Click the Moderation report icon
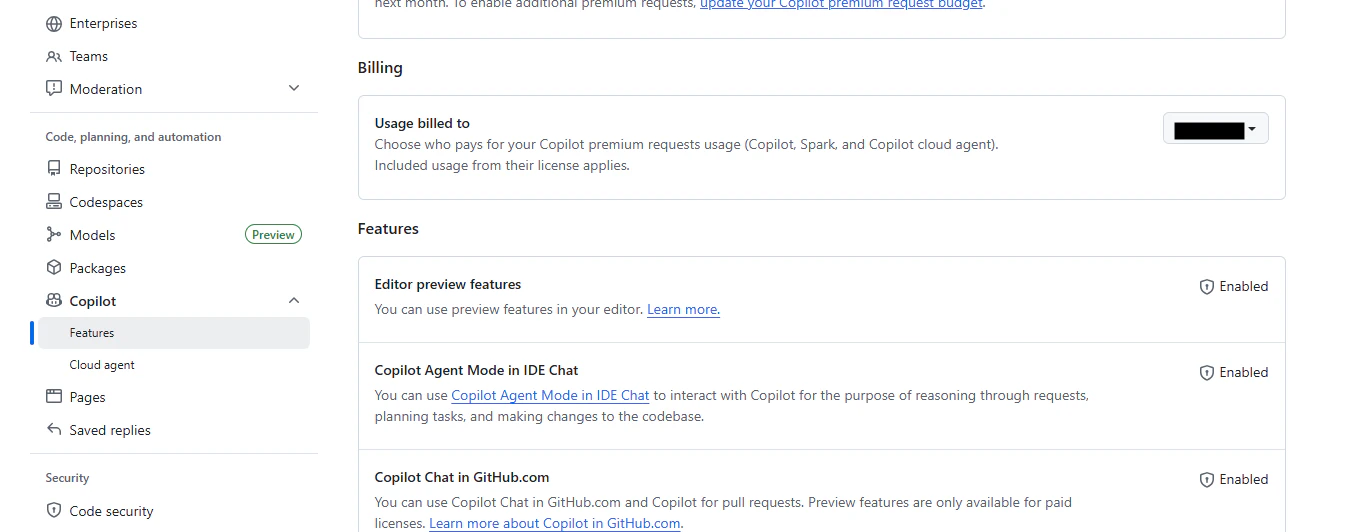This screenshot has height=532, width=1367. click(54, 89)
